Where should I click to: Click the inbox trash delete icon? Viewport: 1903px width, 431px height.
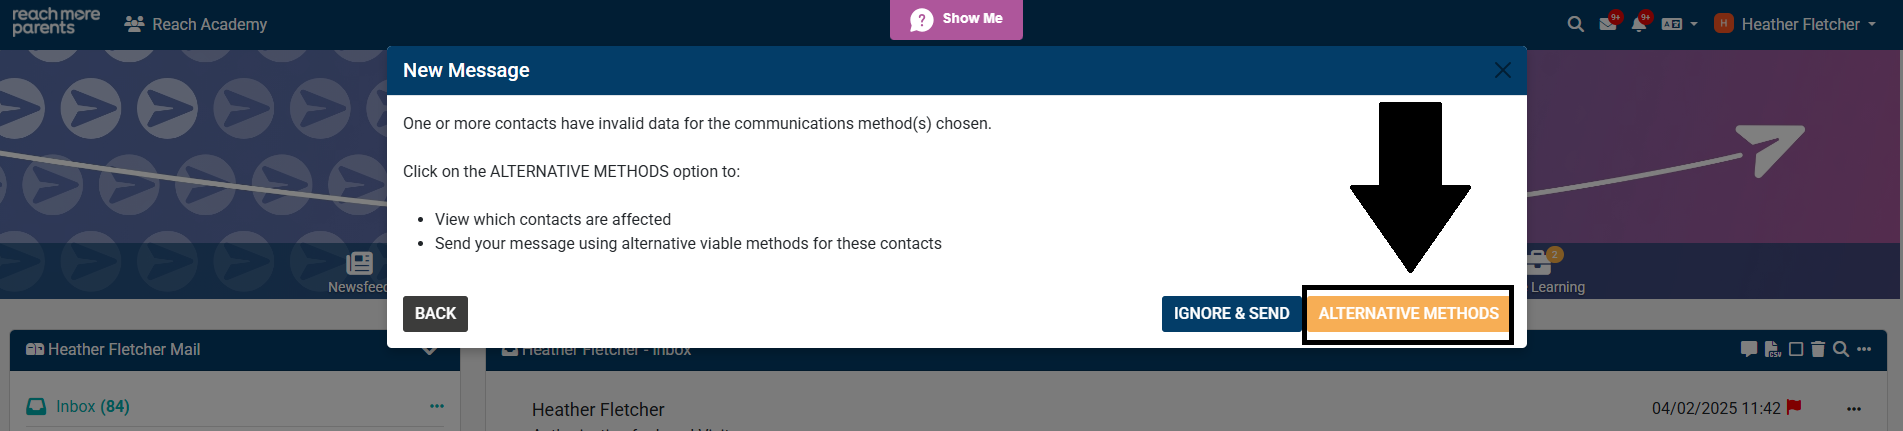coord(1818,349)
